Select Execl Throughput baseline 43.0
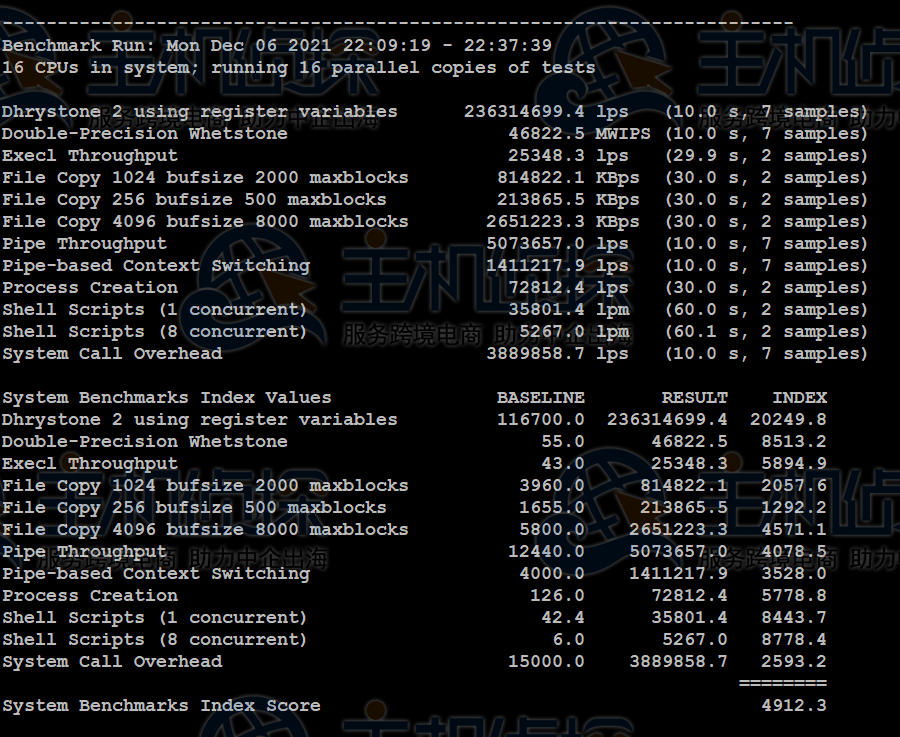 (x=562, y=464)
